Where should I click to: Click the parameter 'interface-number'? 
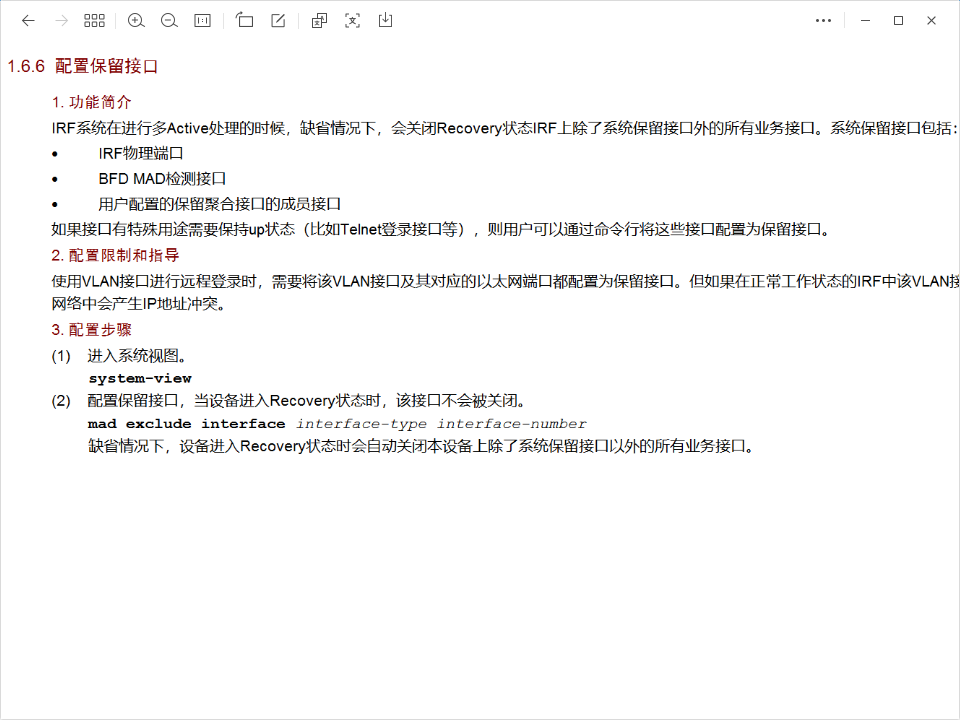[x=511, y=424]
